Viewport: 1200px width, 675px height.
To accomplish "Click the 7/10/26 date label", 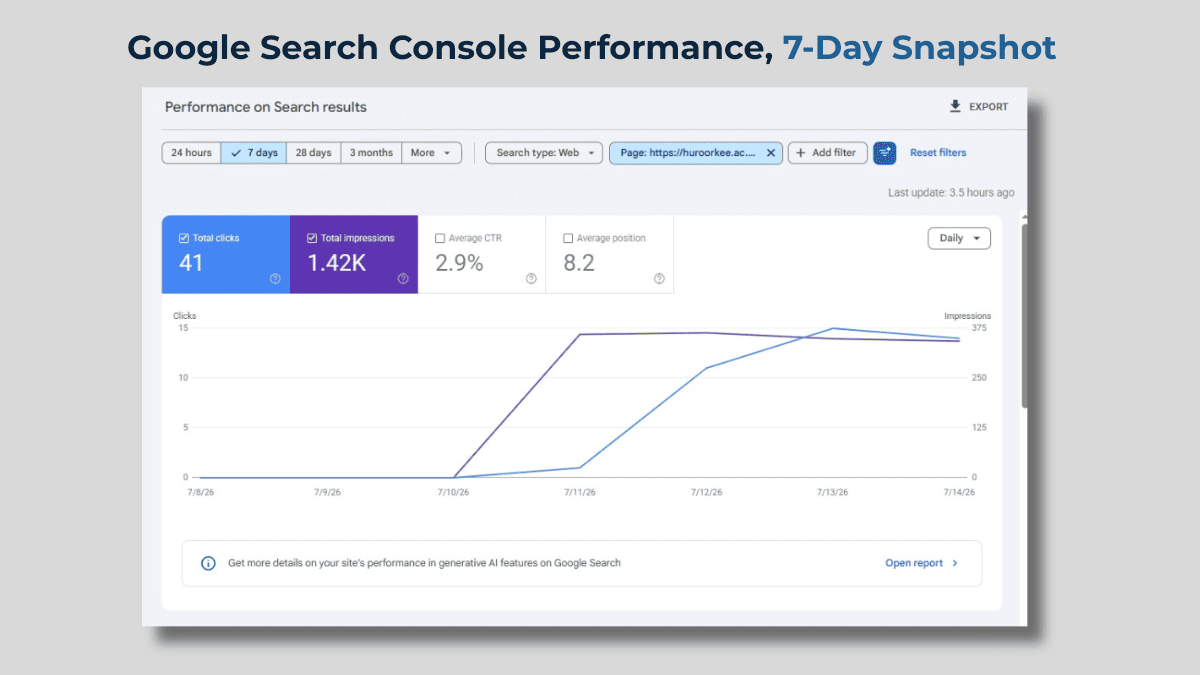I will (454, 492).
